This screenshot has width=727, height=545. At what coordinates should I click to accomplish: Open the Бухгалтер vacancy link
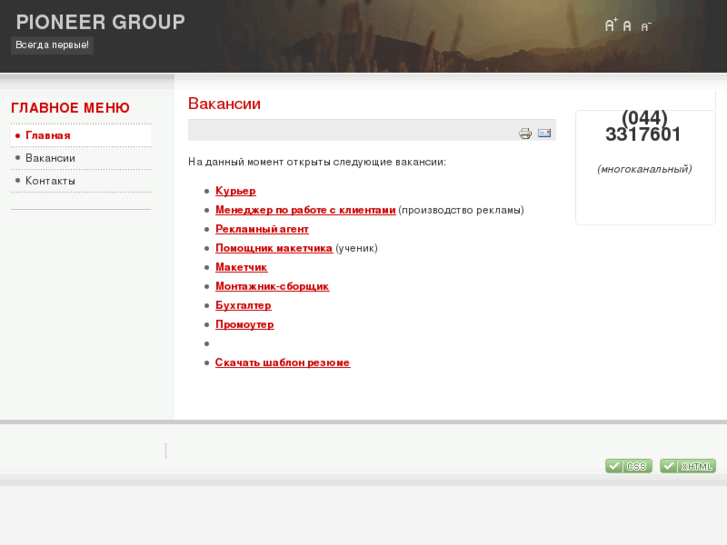point(243,305)
